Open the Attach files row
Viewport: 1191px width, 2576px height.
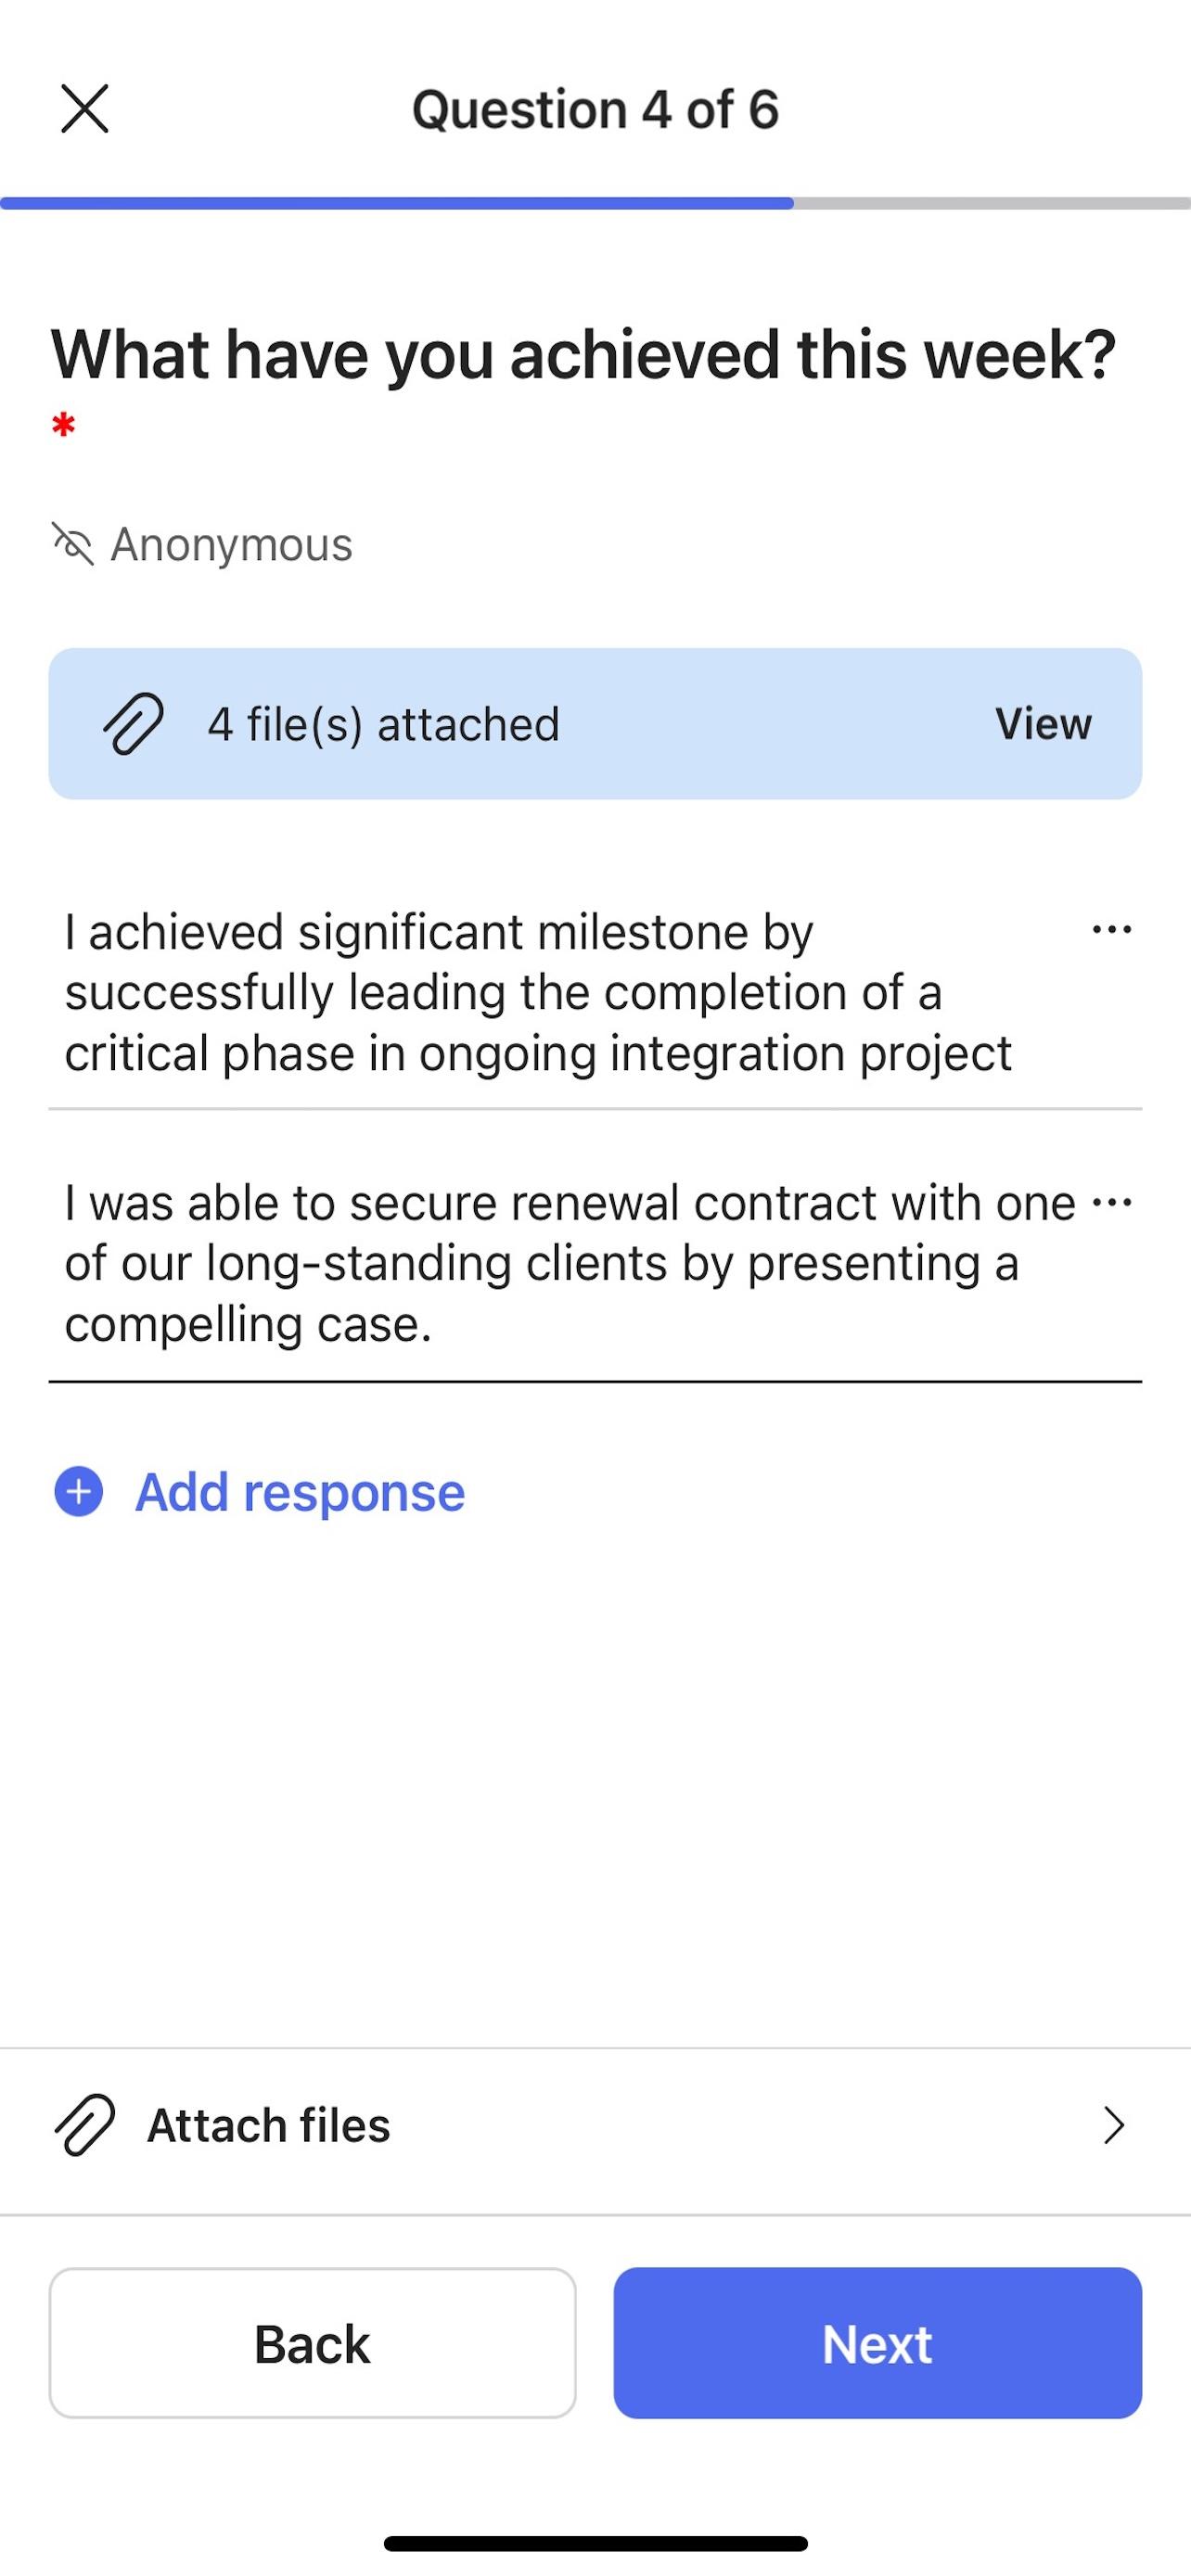595,2125
